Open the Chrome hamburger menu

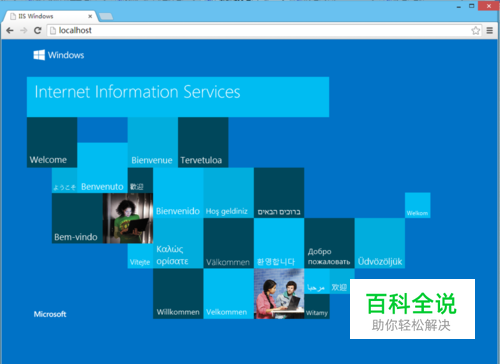(x=490, y=30)
